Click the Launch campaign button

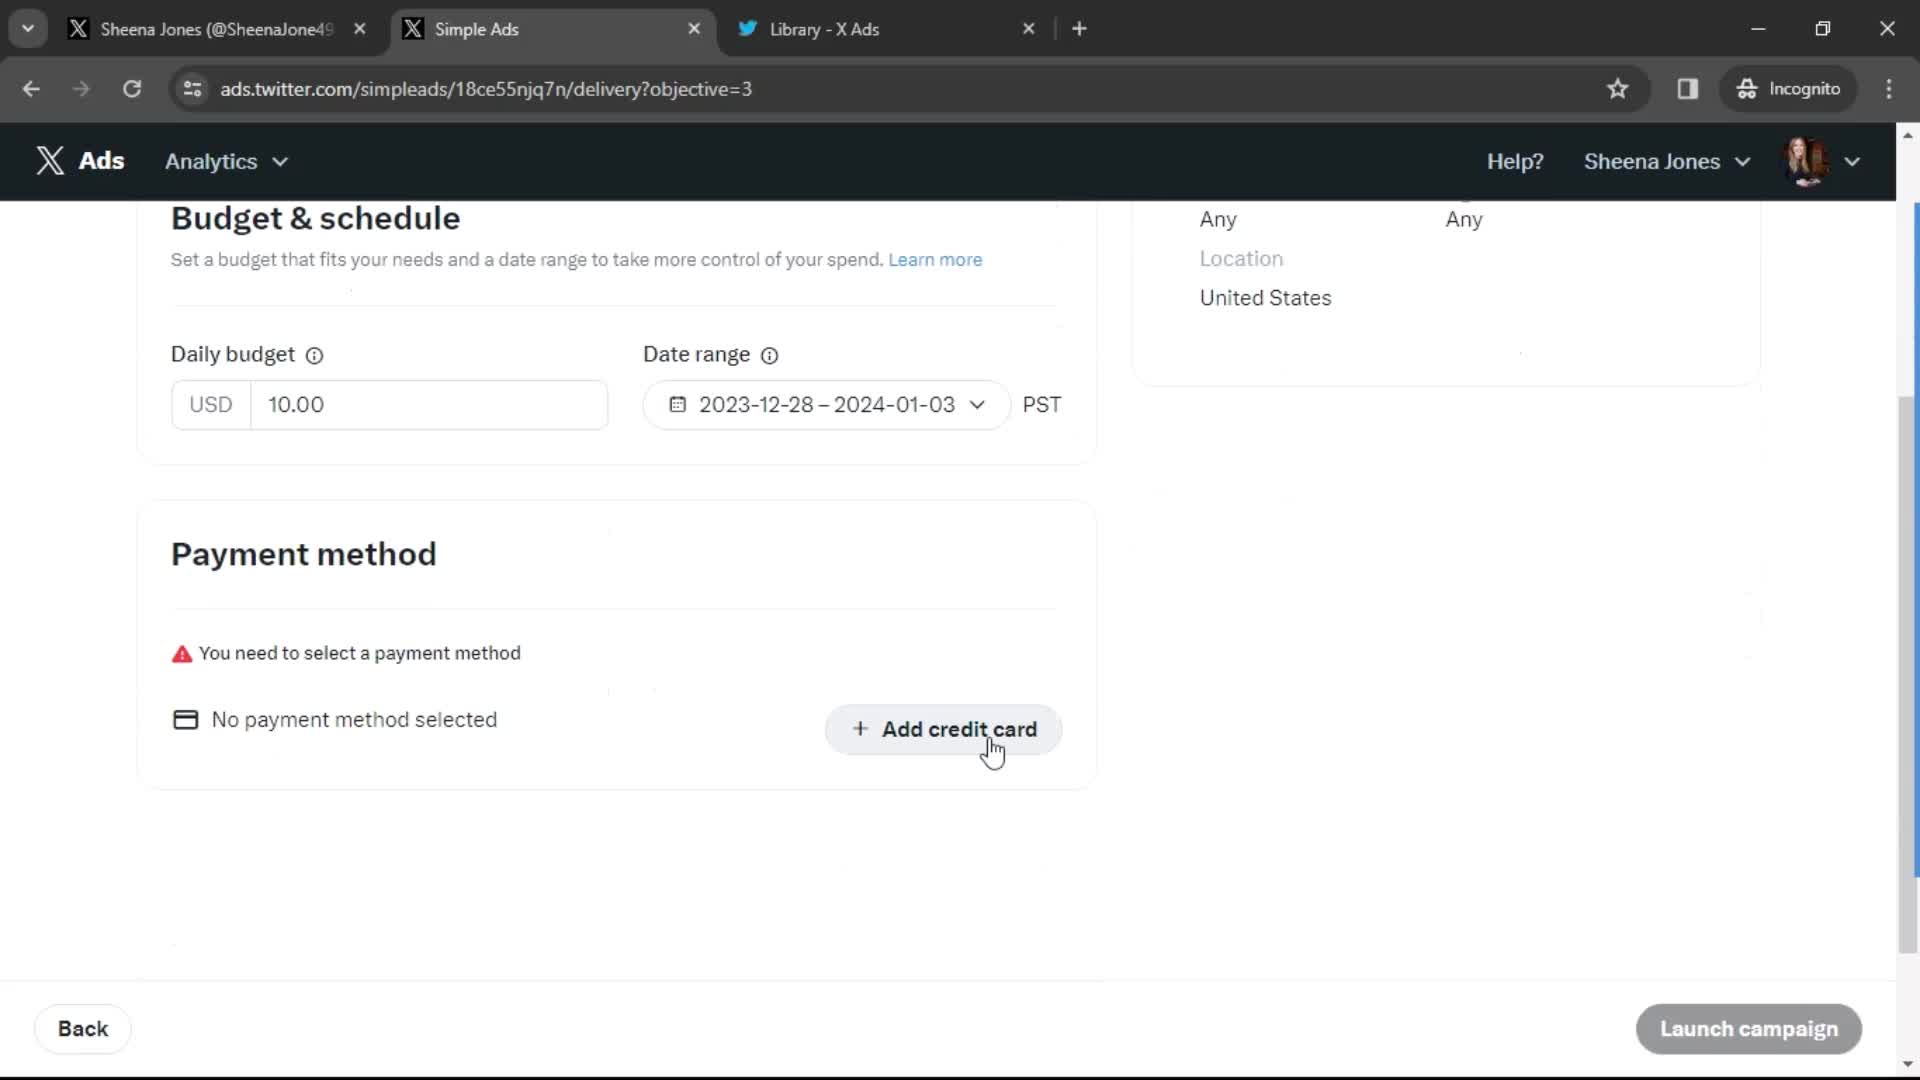(x=1749, y=1027)
